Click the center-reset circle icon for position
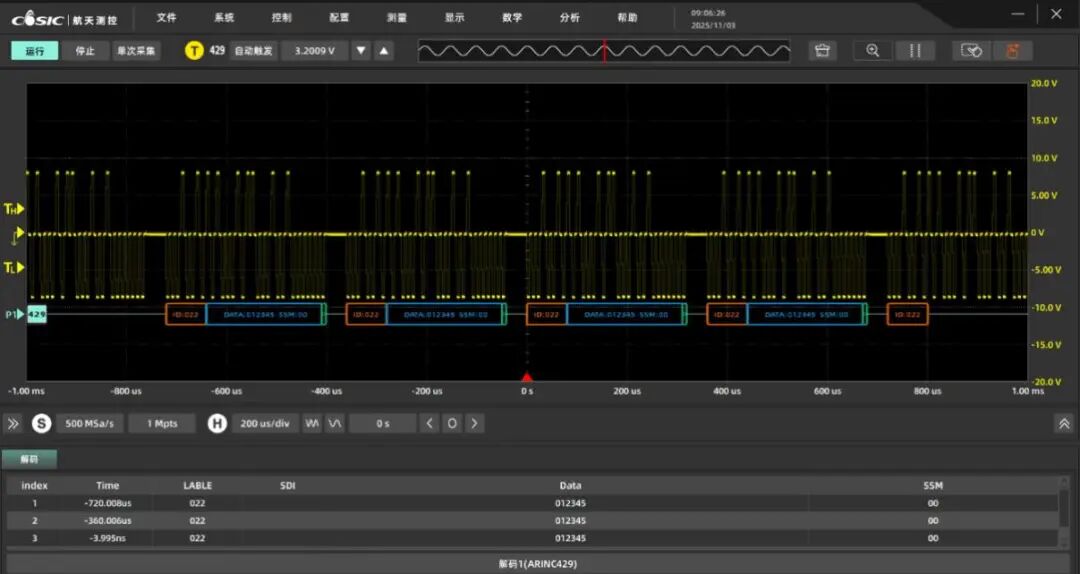 coord(452,423)
